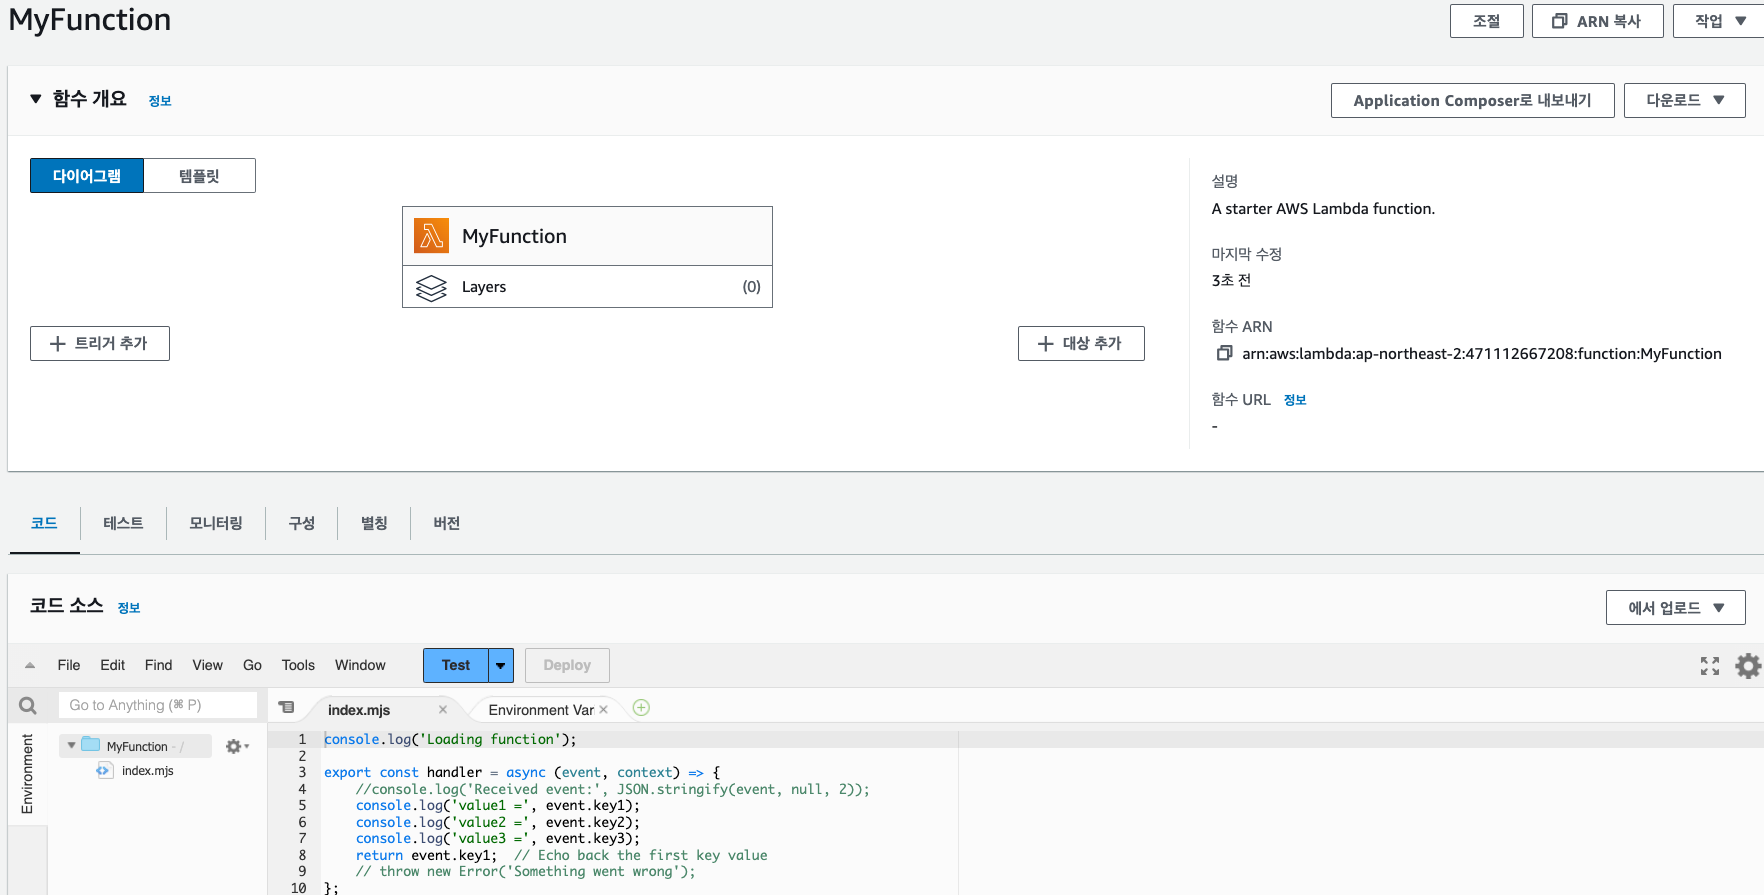Screen dimensions: 1764x895
Task: Open 정보 link next to 함수 URL
Action: [1295, 400]
